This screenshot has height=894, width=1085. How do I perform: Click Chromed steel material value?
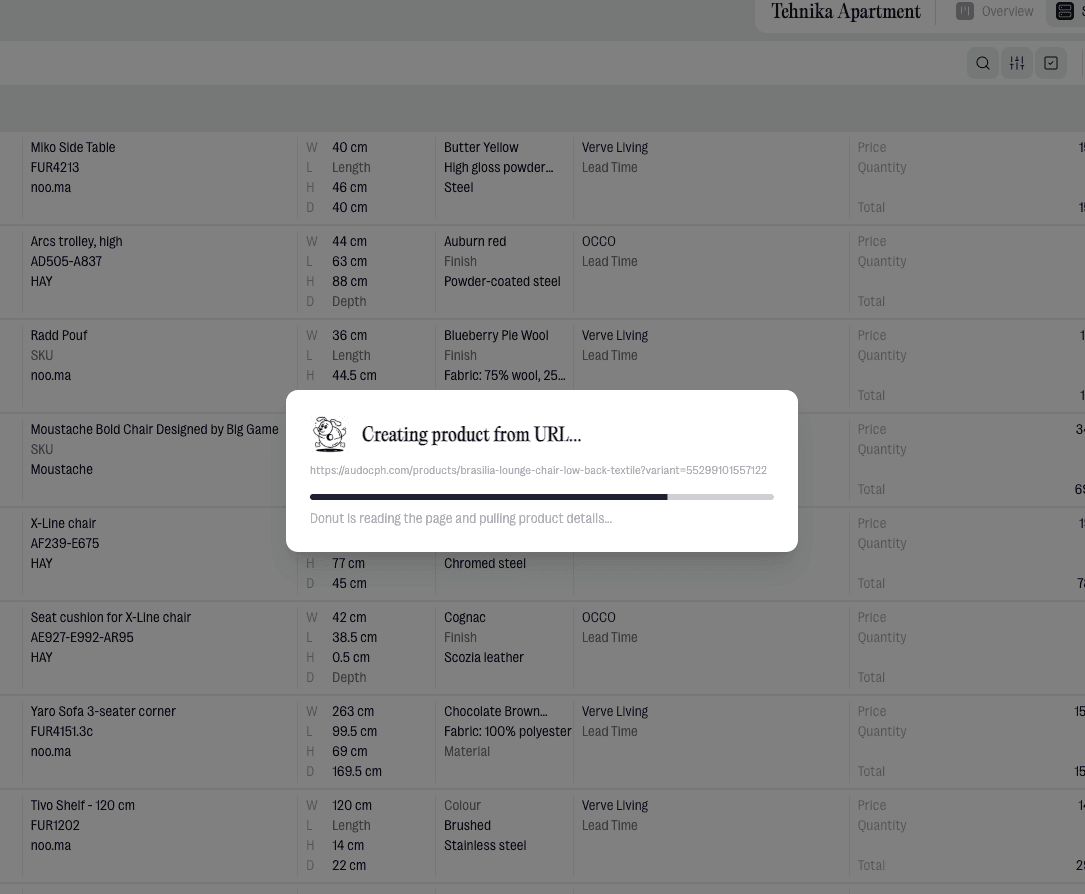pos(484,564)
